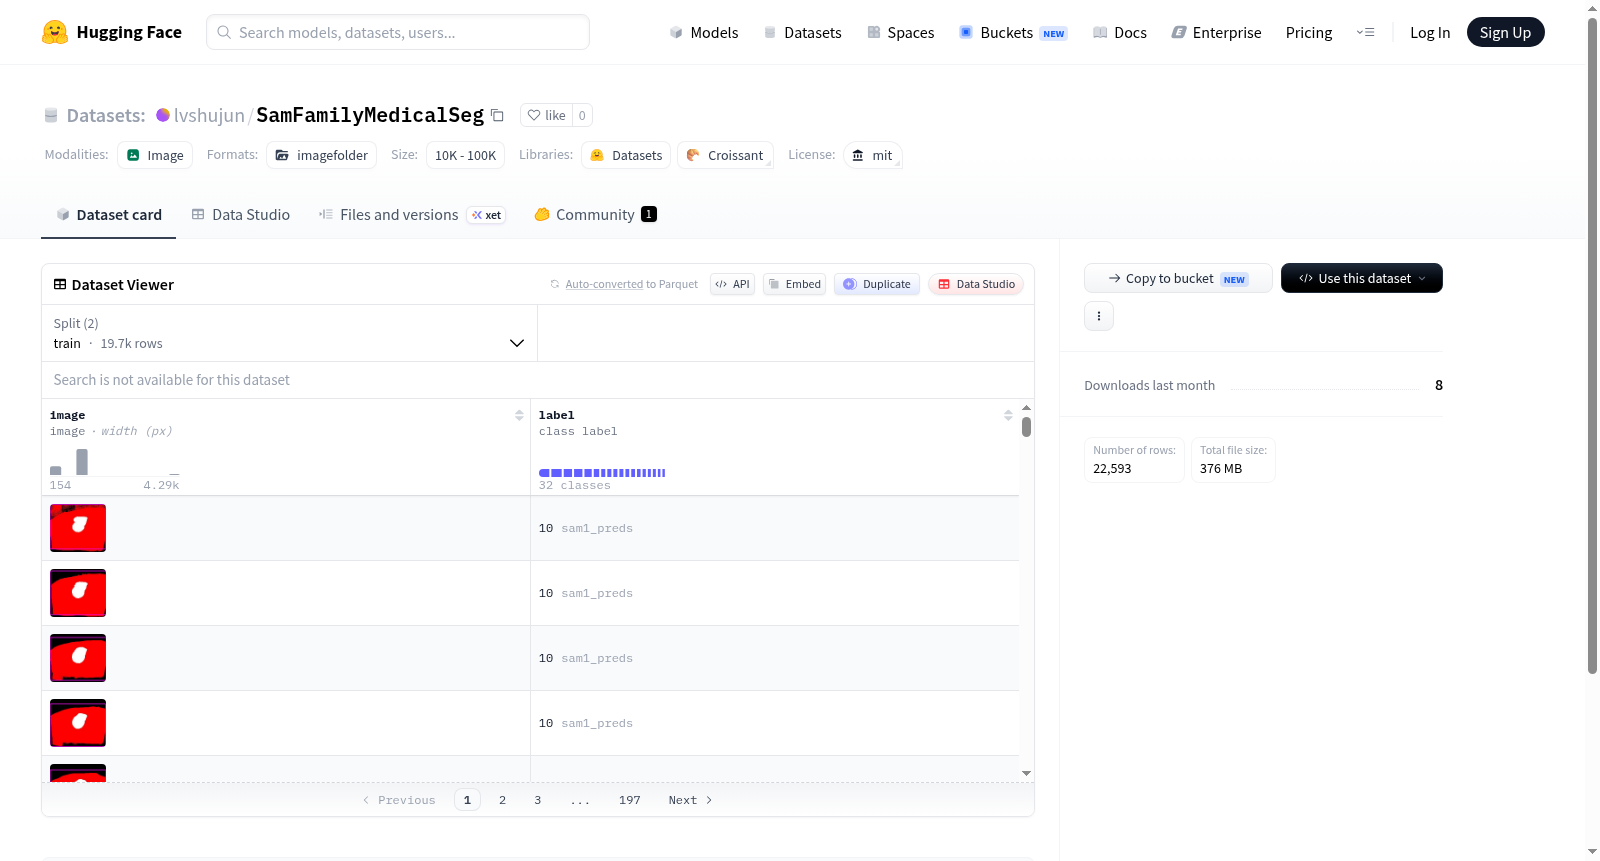Click the fourth row image thumbnail

coord(78,723)
